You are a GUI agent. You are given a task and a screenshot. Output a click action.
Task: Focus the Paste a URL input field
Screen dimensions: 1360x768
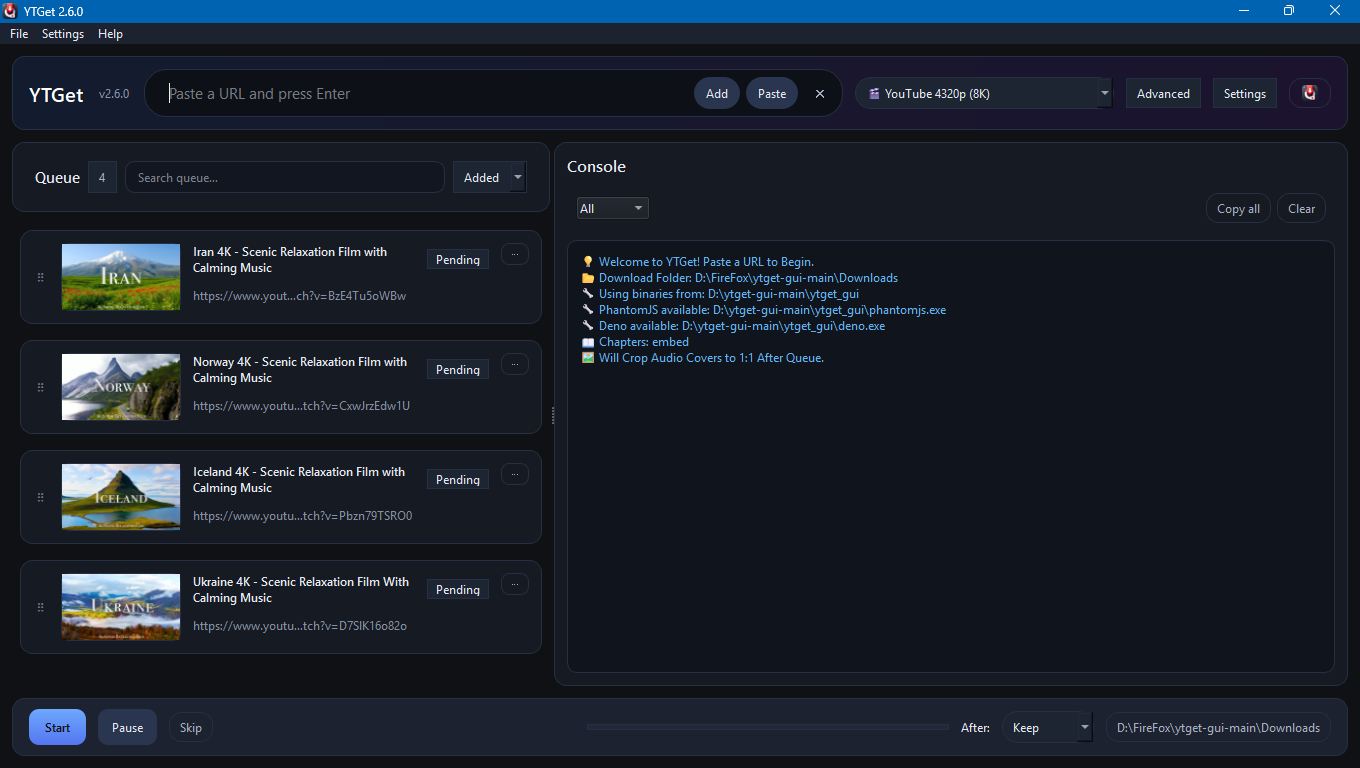[425, 94]
